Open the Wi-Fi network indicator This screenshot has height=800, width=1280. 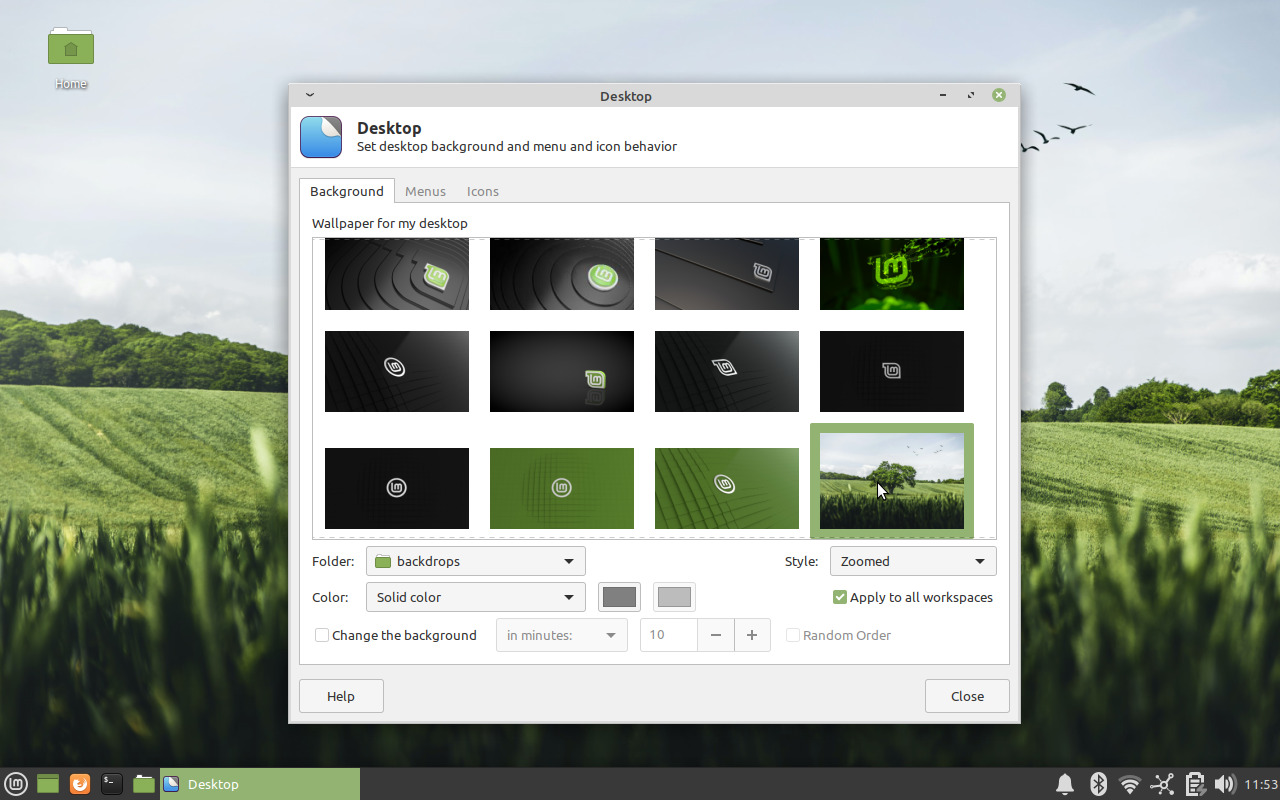click(1129, 784)
